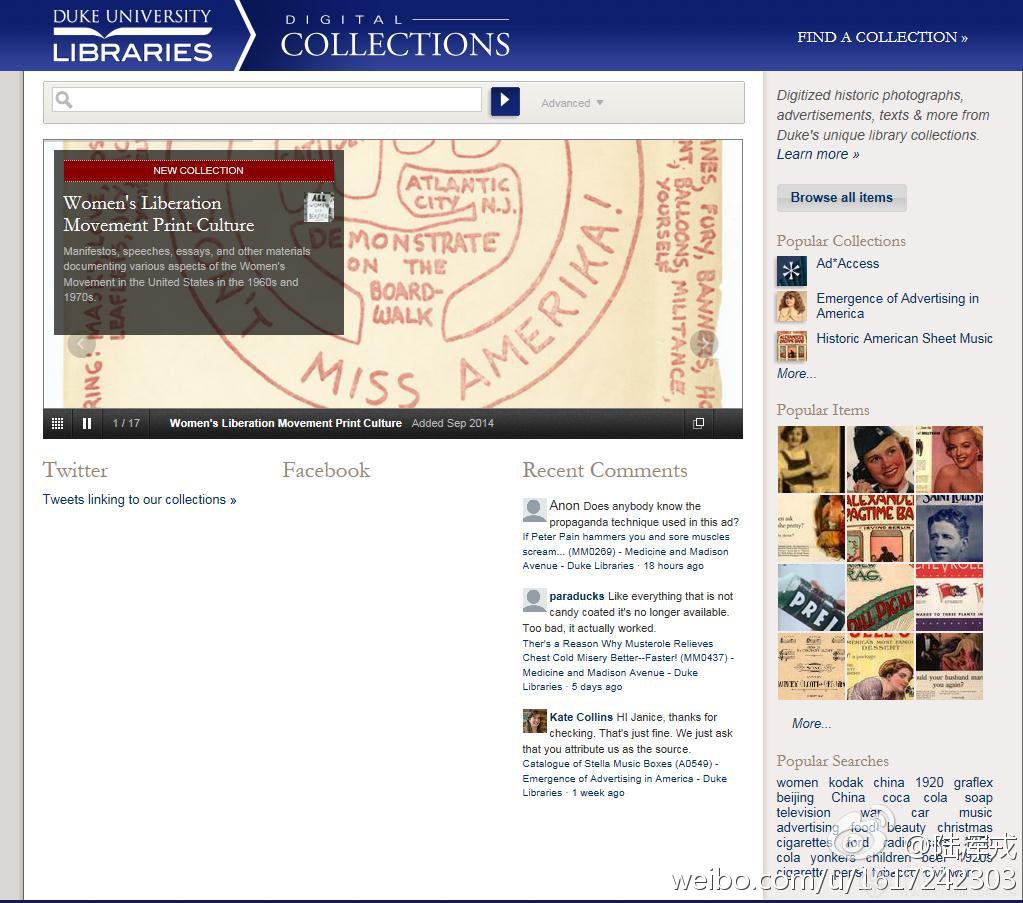The image size is (1023, 903).
Task: Click the Learn more link
Action: coord(817,155)
